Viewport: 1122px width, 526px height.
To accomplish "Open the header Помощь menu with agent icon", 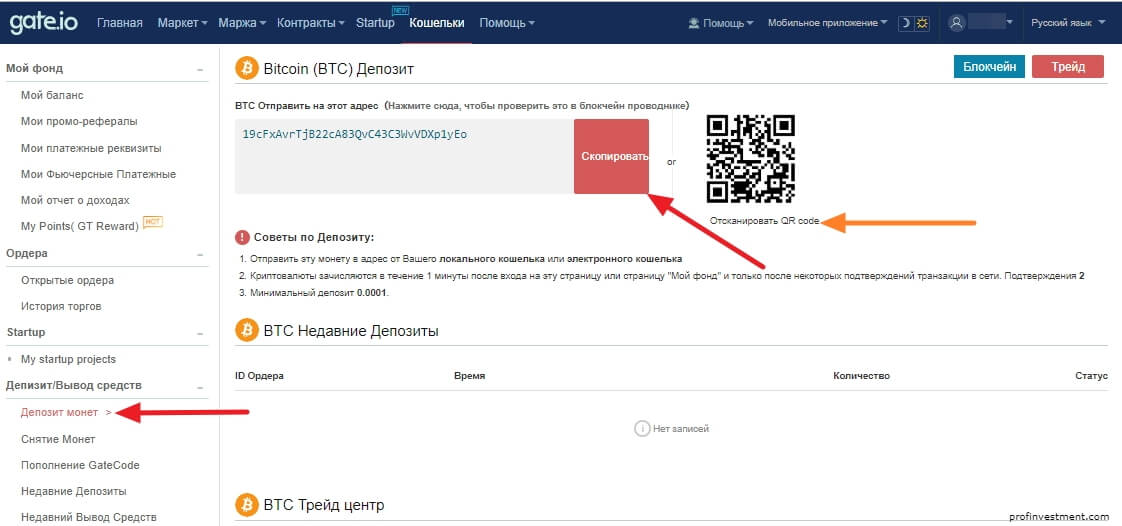I will click(x=721, y=23).
